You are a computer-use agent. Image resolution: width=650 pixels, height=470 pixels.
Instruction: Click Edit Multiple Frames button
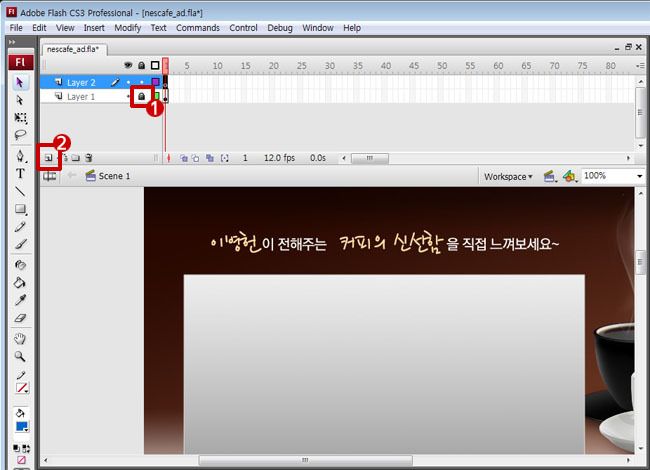[210, 158]
